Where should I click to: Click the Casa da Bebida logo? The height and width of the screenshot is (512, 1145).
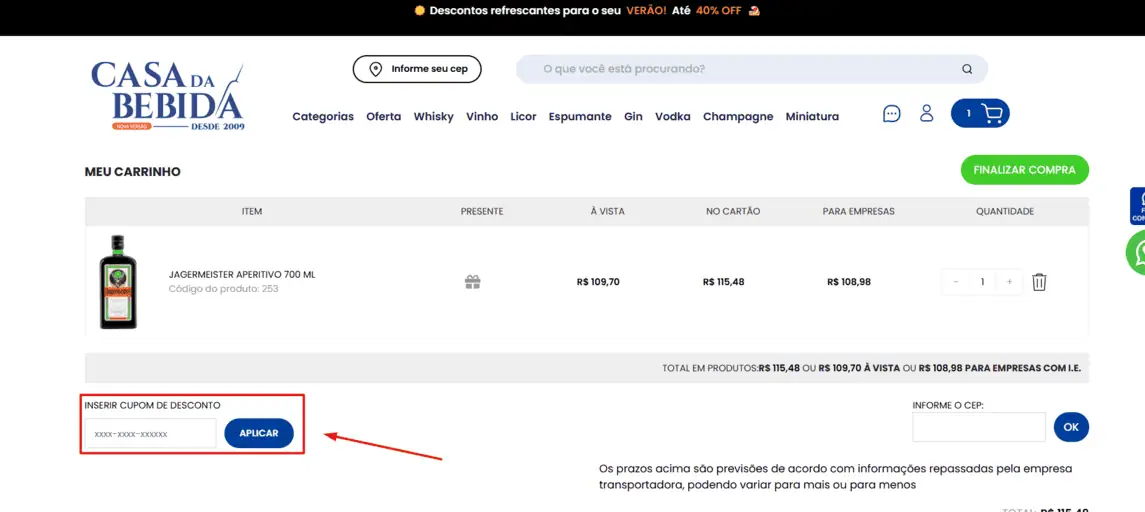[x=168, y=97]
